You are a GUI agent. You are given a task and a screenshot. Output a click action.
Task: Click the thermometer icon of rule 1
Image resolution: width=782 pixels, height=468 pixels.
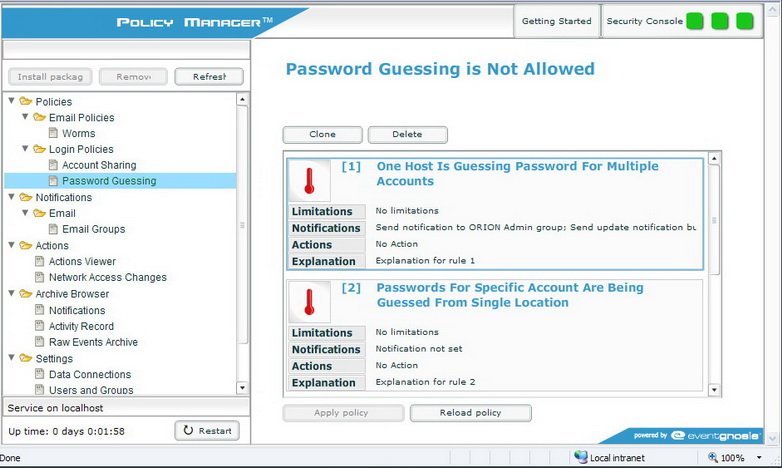click(x=309, y=181)
